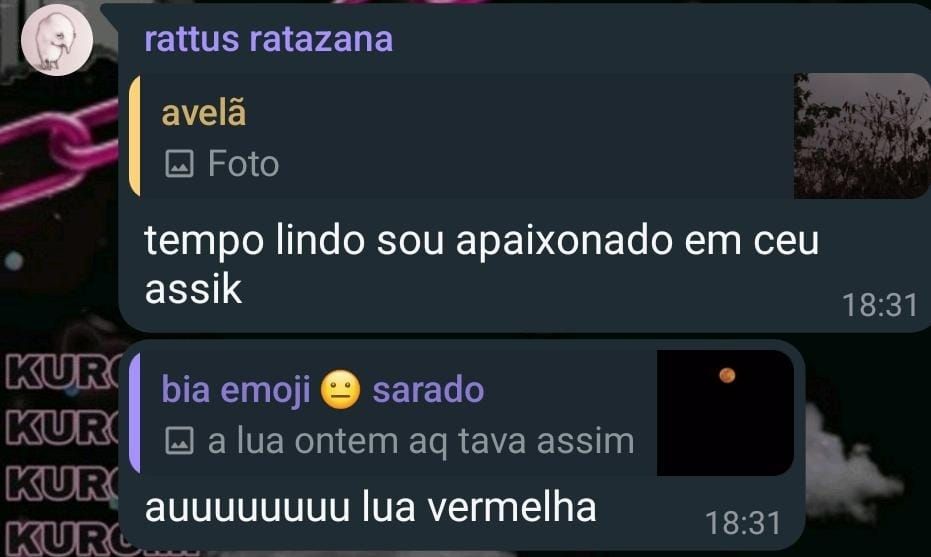
Task: Click the yellow reply bar beside avelã
Action: coord(135,136)
